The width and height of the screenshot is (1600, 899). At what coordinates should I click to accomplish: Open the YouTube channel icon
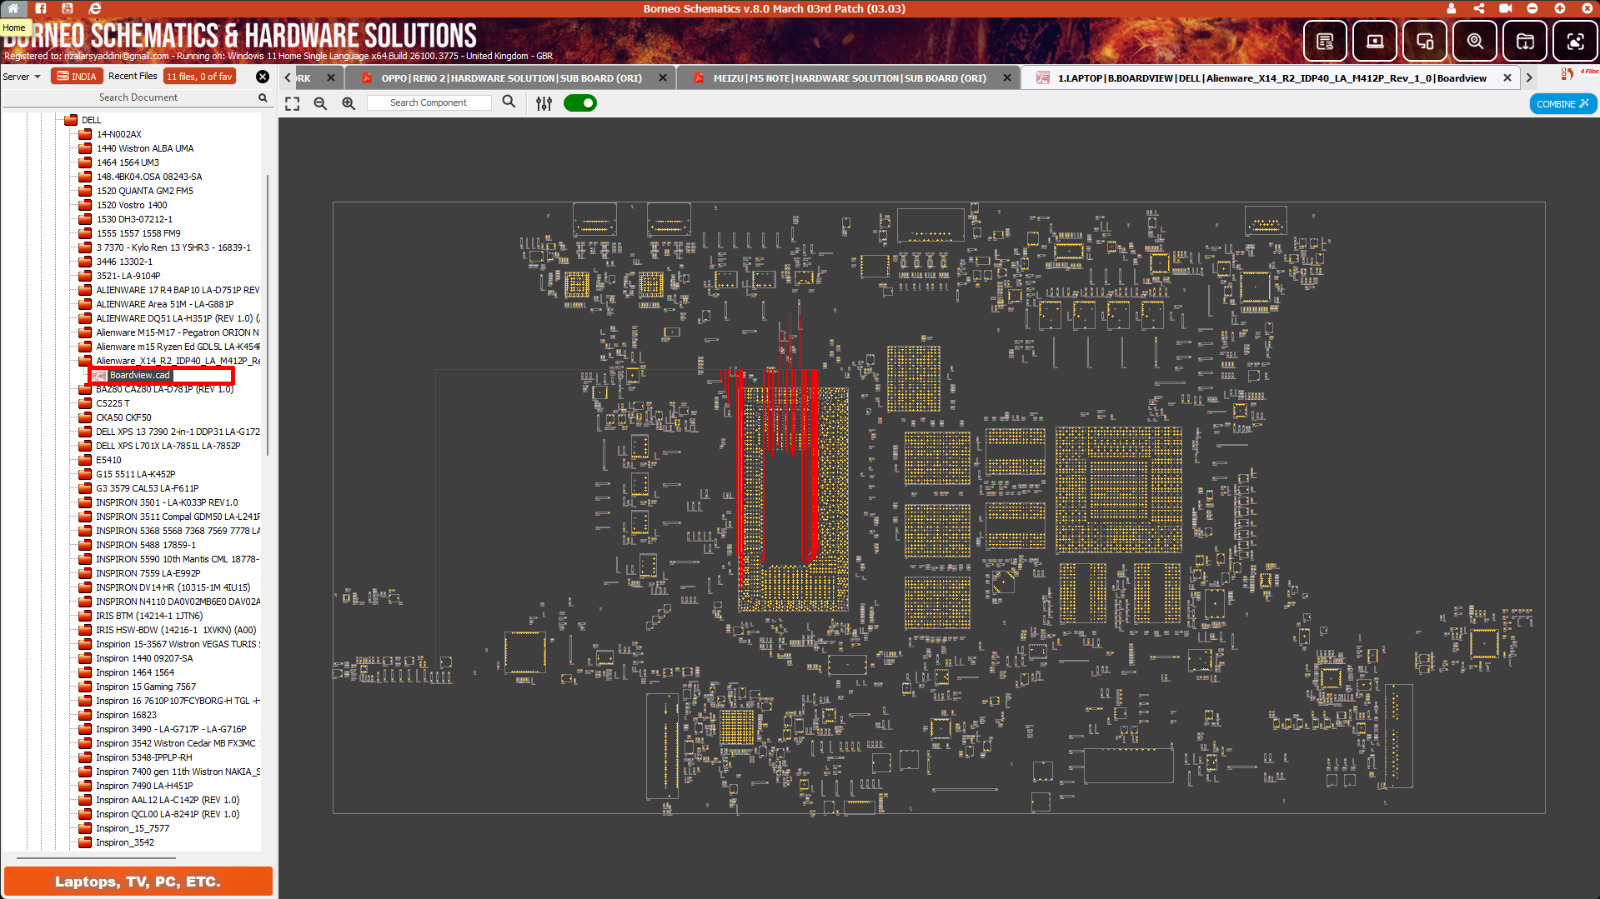[x=67, y=8]
